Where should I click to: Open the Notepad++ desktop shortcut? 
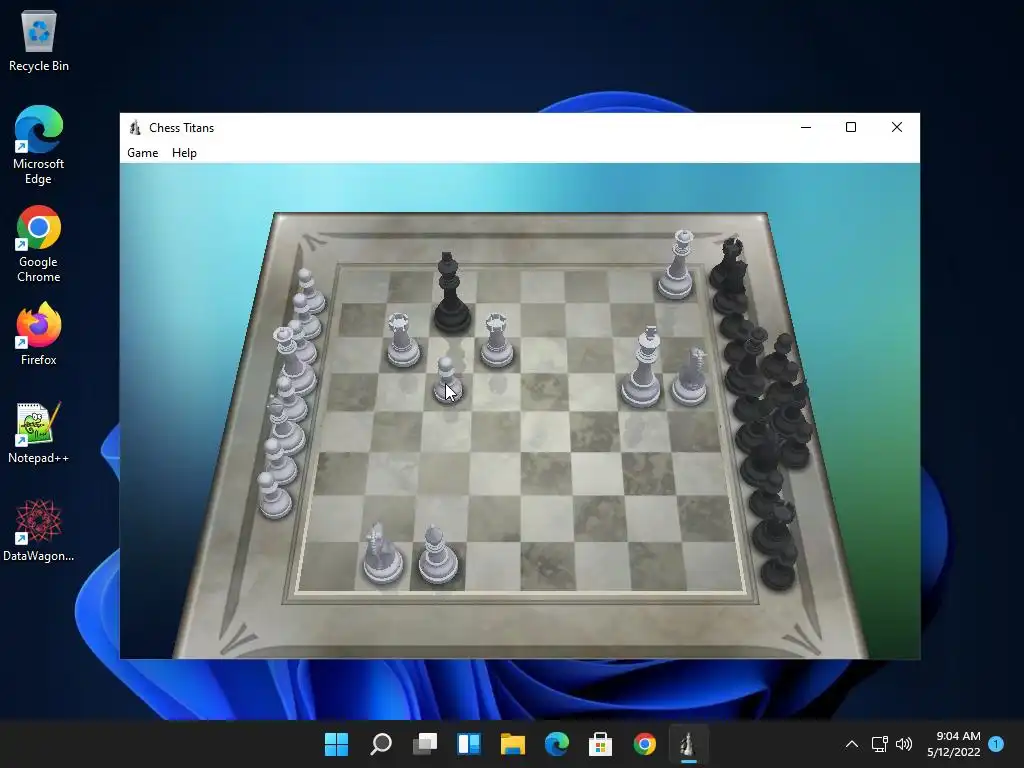[x=39, y=432]
